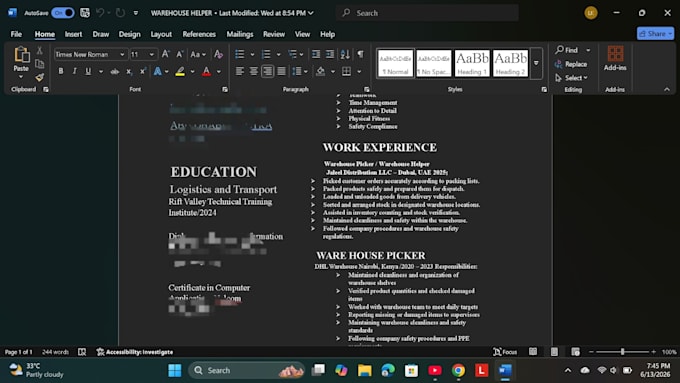Toggle AutoSave switch off
This screenshot has height=383, width=680.
[x=62, y=13]
